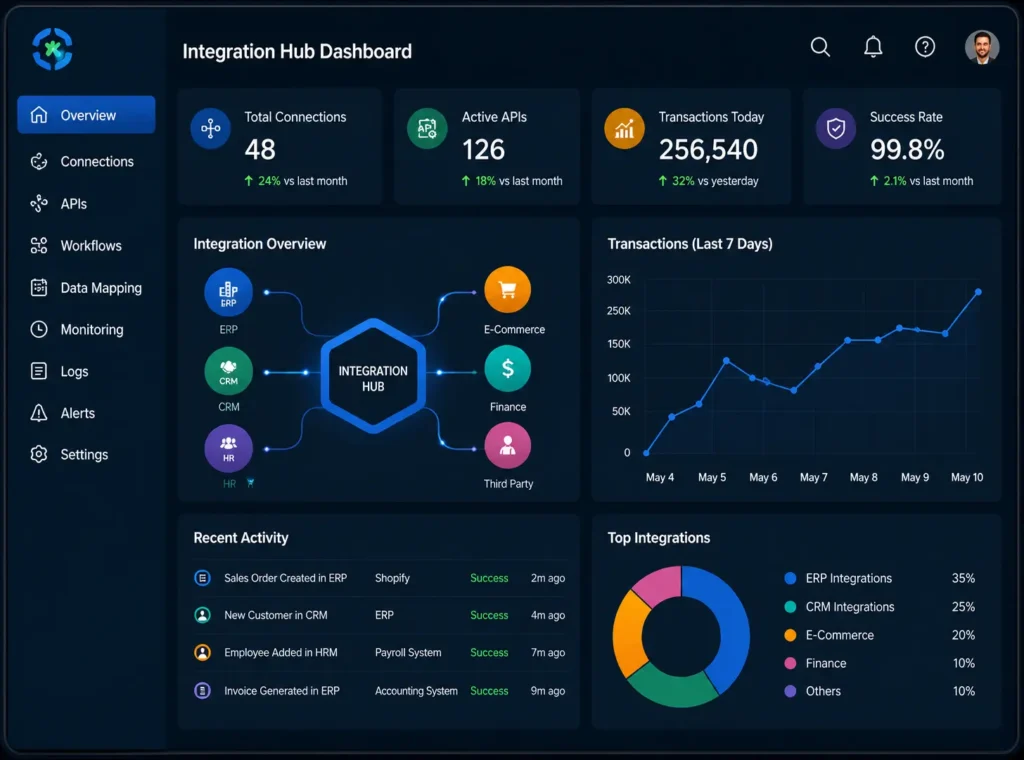Click the Finance dollar icon
Viewport: 1024px width, 760px height.
[507, 369]
